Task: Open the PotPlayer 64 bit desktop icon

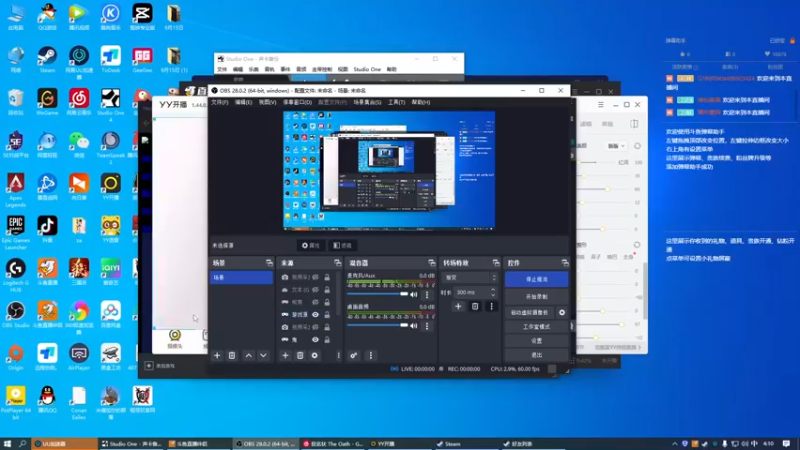Action: click(x=15, y=403)
